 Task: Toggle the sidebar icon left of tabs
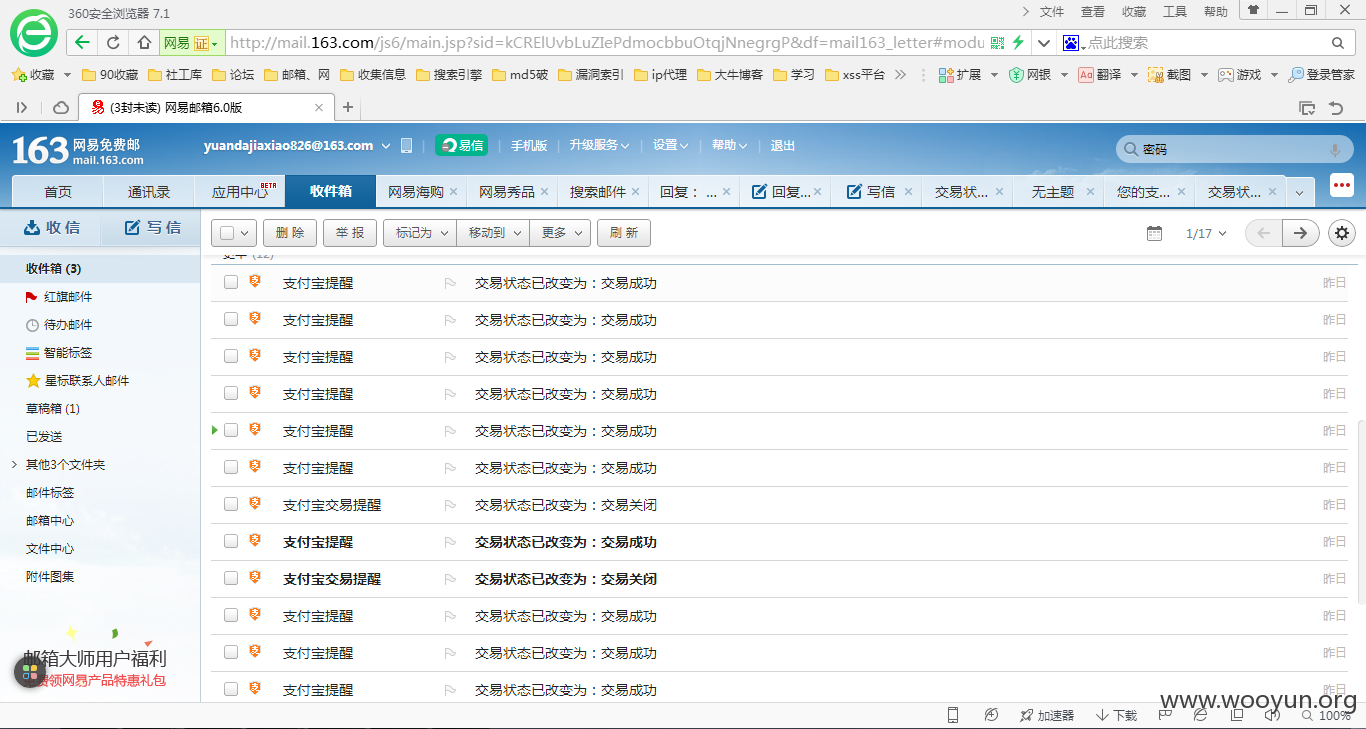coord(22,107)
